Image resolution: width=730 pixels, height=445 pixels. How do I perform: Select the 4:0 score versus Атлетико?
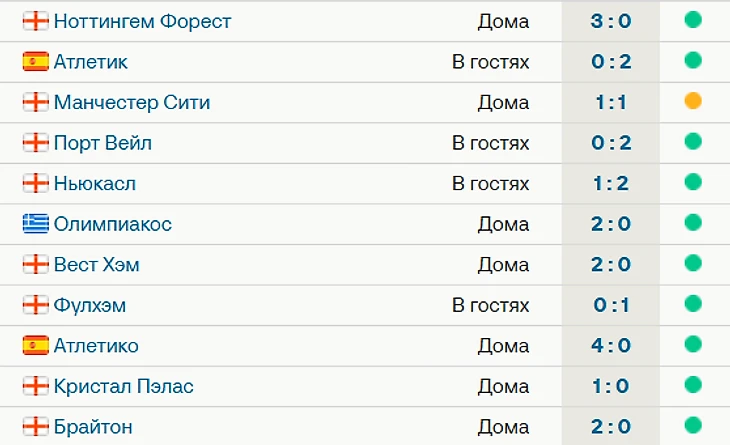coord(611,345)
